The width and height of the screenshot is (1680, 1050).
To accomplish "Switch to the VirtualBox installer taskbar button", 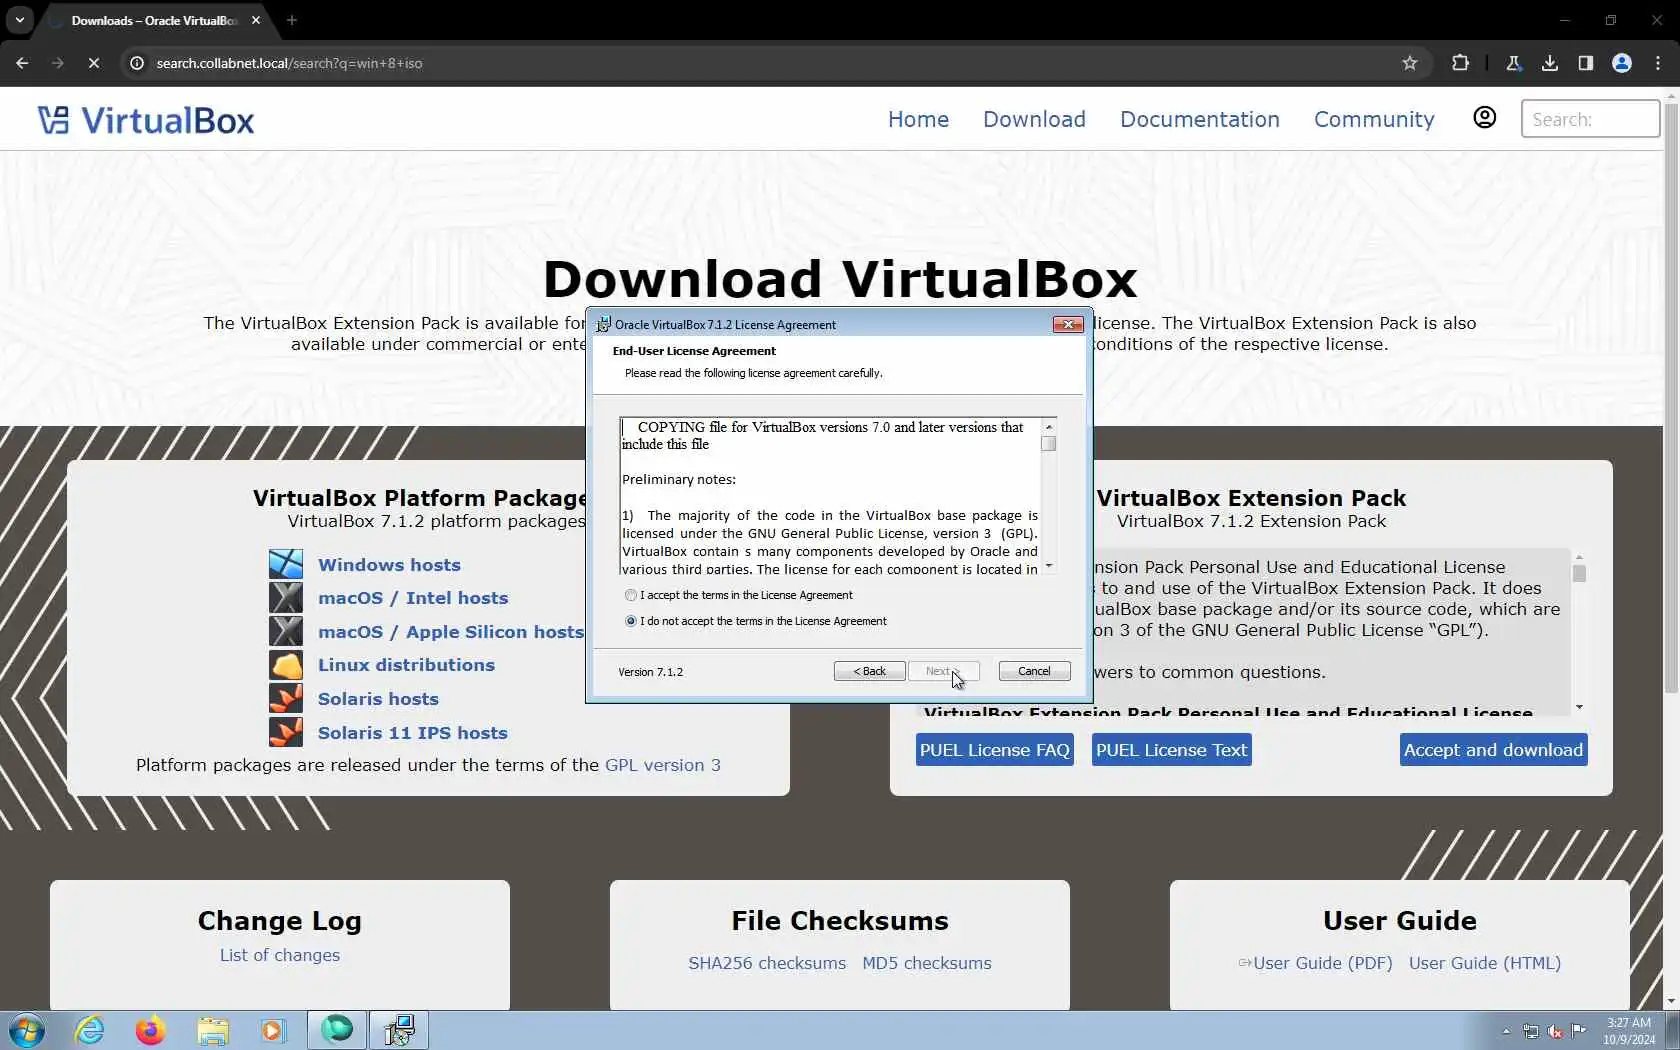I will [399, 1030].
